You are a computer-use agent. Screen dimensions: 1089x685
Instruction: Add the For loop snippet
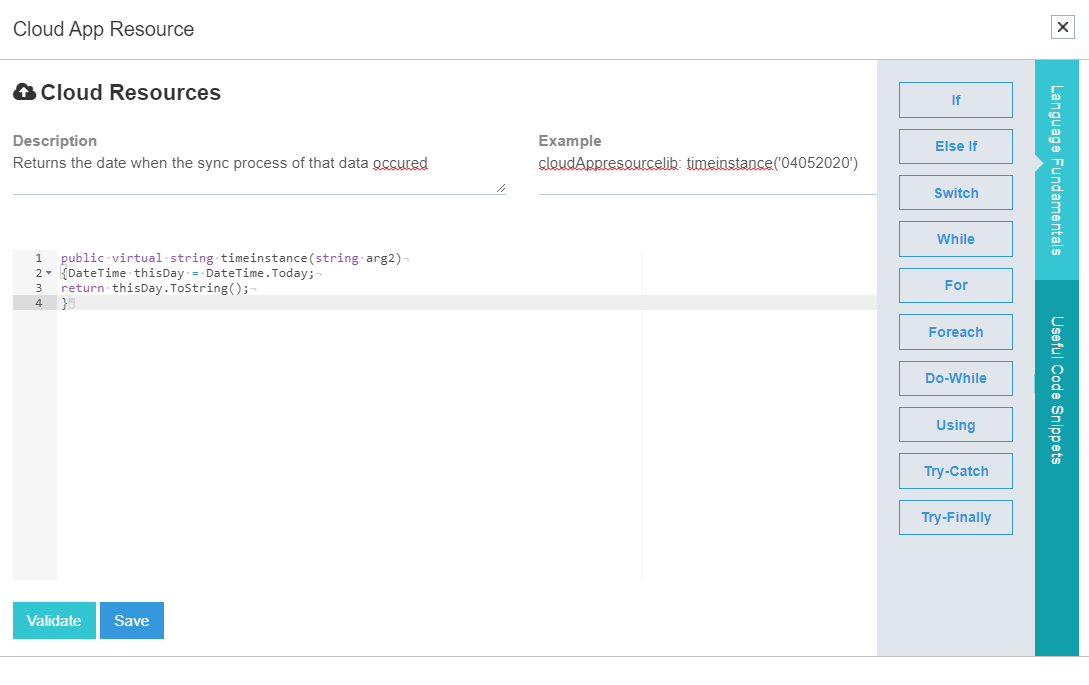[955, 285]
